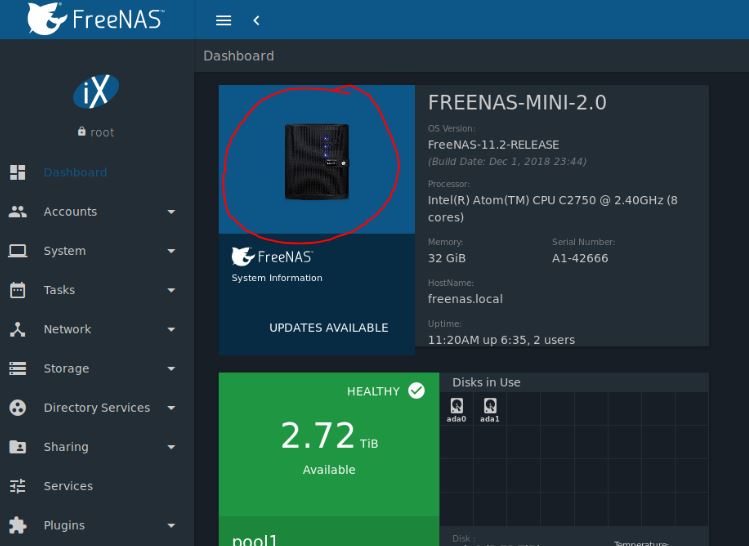The height and width of the screenshot is (546, 749).
Task: Open the Tasks menu item
Action: pyautogui.click(x=59, y=290)
